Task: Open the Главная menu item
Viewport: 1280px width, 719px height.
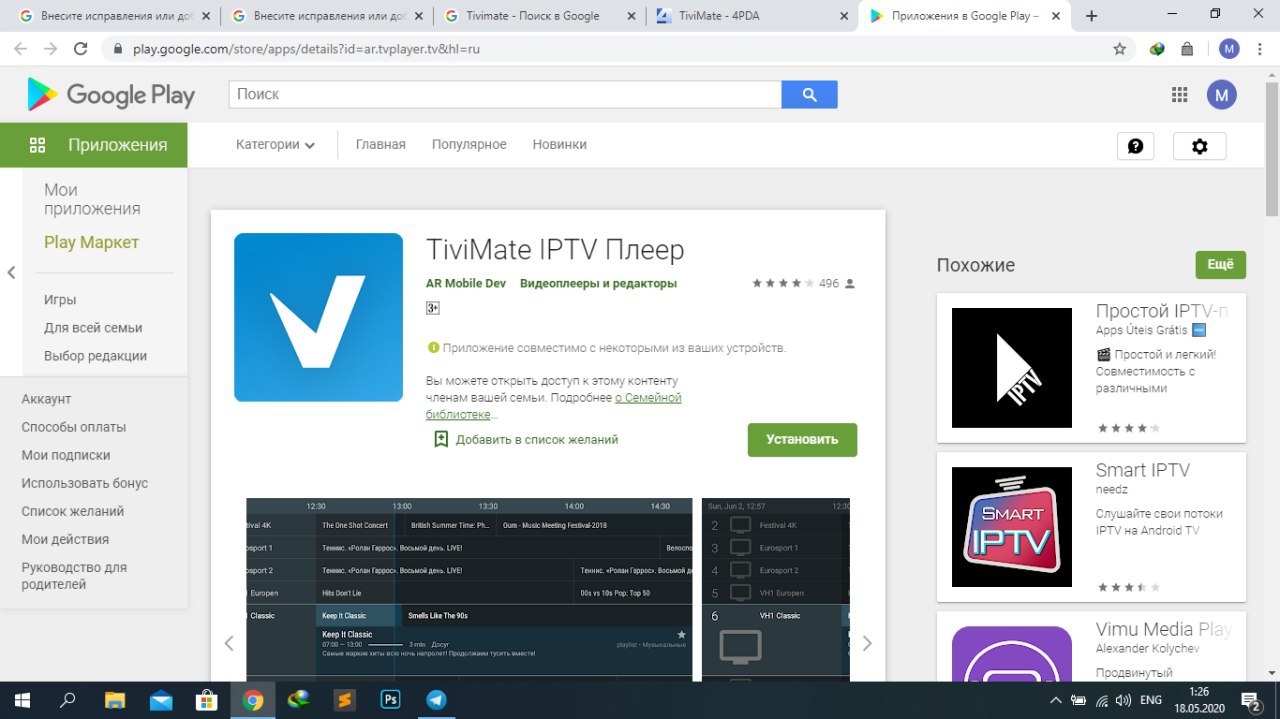Action: pyautogui.click(x=381, y=144)
